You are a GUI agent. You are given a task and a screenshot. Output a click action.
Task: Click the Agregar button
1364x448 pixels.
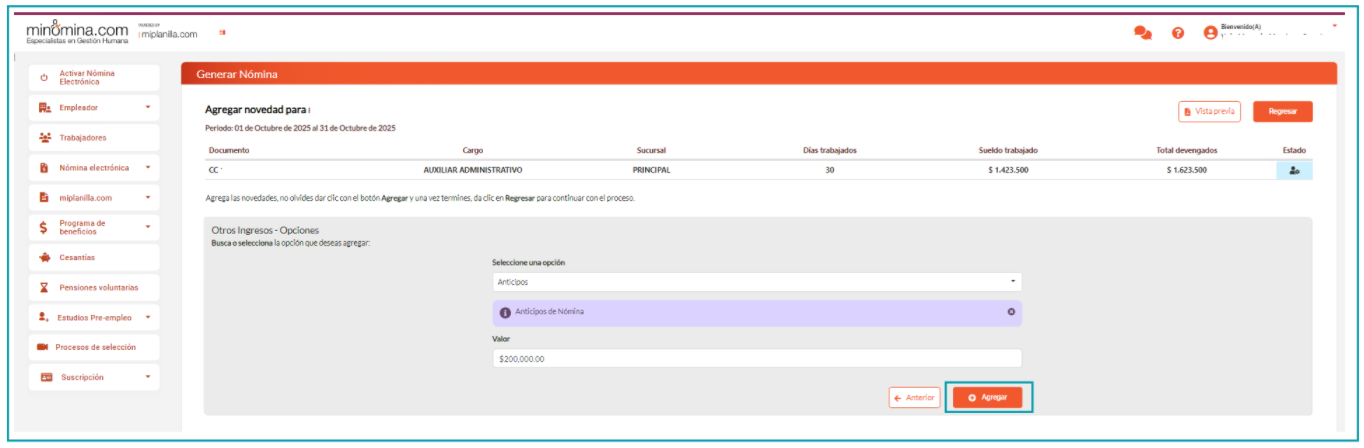click(x=987, y=397)
